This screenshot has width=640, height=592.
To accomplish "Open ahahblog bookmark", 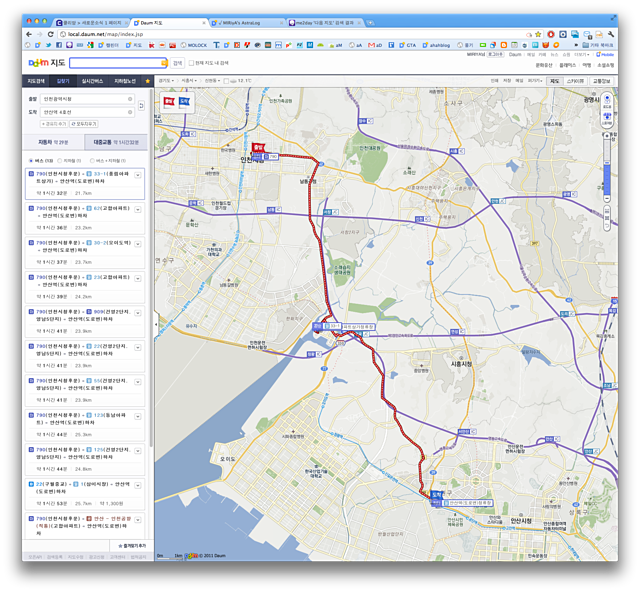I will coord(436,45).
